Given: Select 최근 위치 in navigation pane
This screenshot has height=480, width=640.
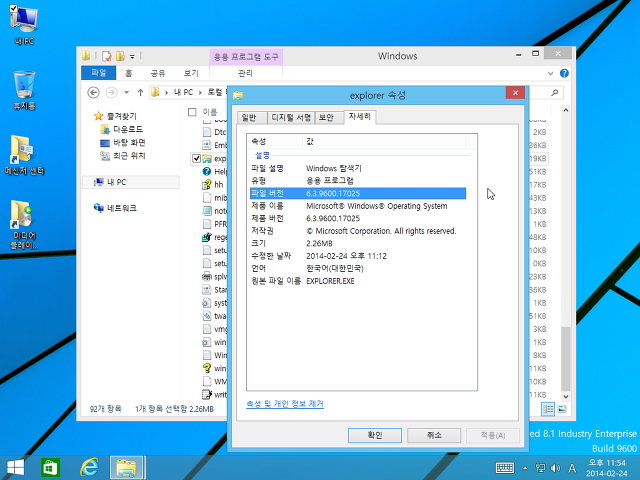Looking at the screenshot, I should coord(123,156).
